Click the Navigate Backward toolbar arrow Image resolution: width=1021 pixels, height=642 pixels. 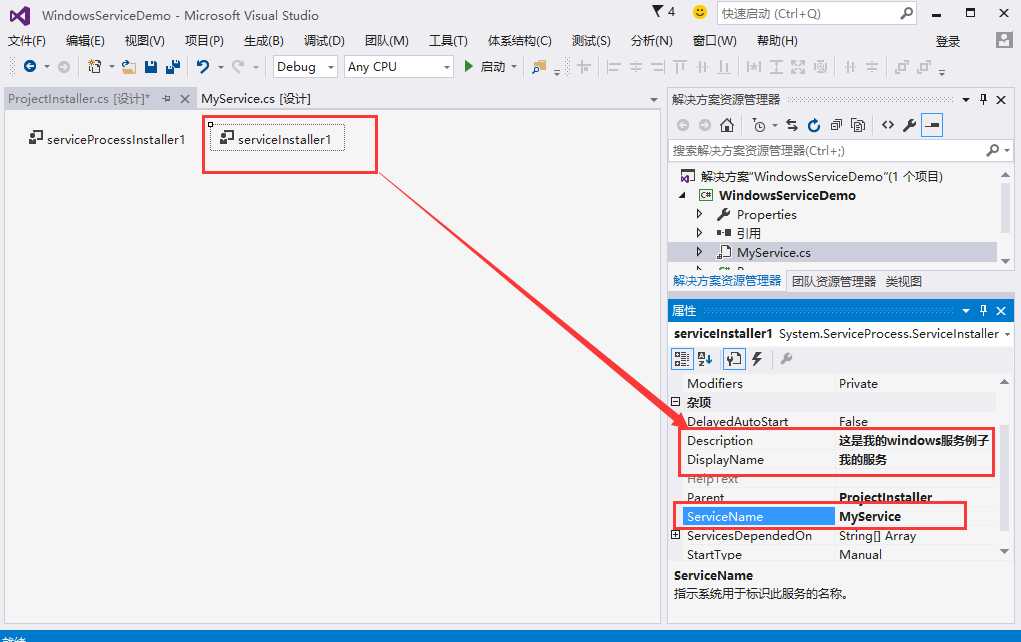pyautogui.click(x=30, y=66)
